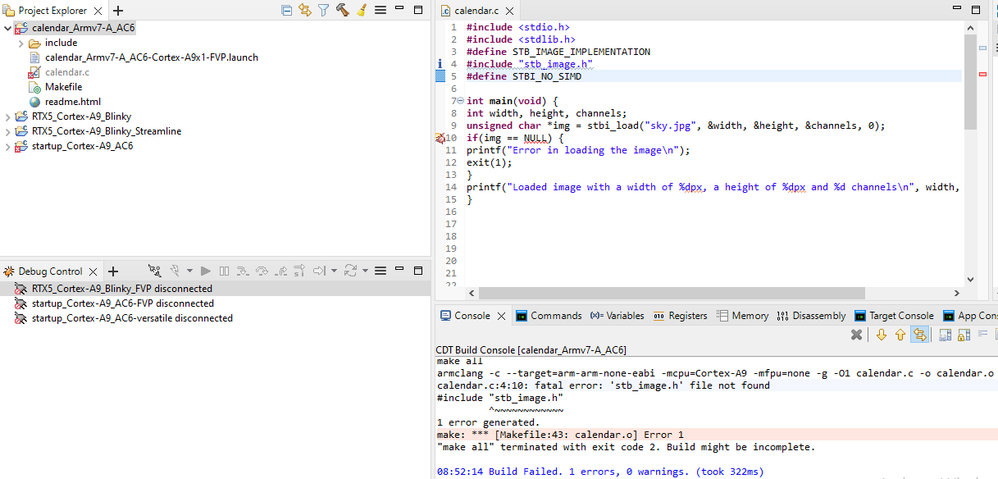
Task: Close the calendar.c editor tab
Action: click(x=508, y=10)
